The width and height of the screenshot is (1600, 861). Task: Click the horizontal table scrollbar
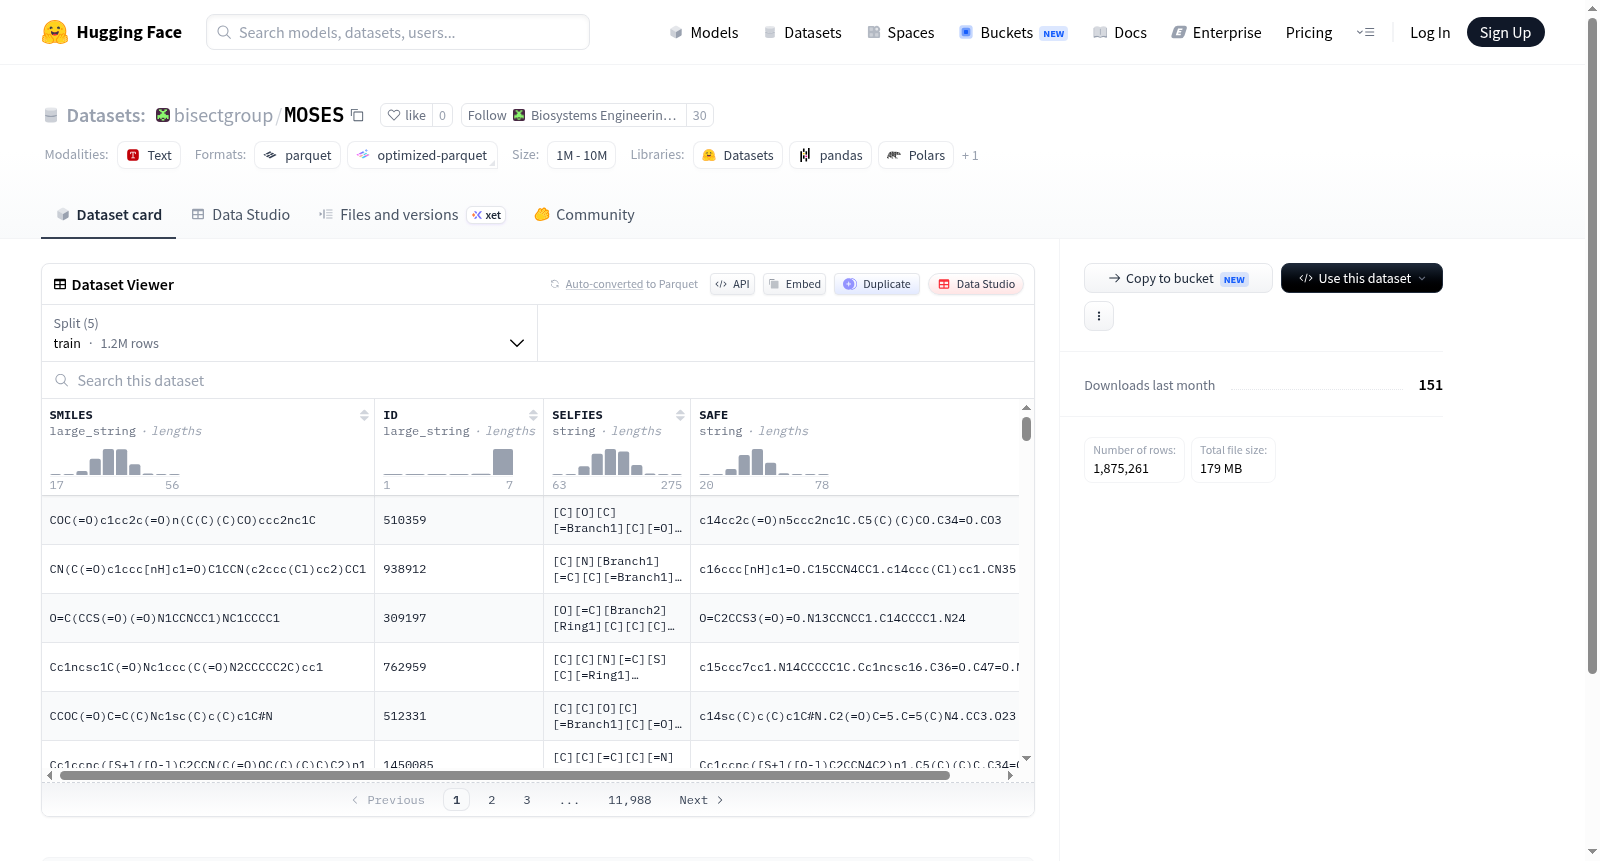505,775
